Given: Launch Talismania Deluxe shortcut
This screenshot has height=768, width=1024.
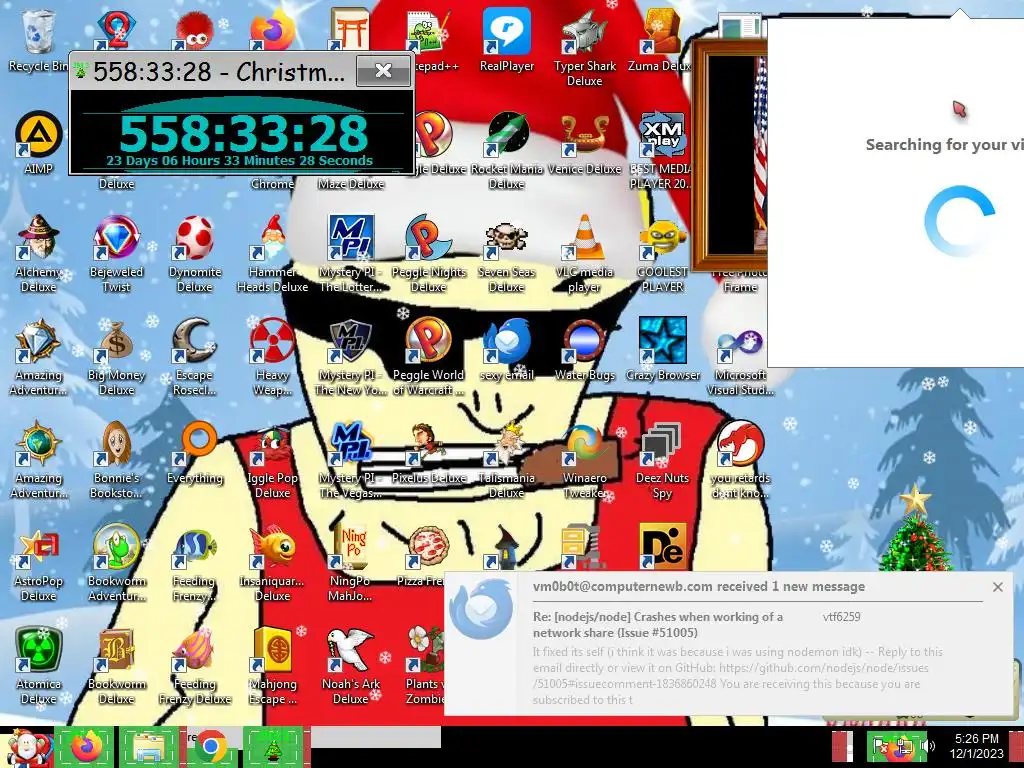Looking at the screenshot, I should (507, 461).
